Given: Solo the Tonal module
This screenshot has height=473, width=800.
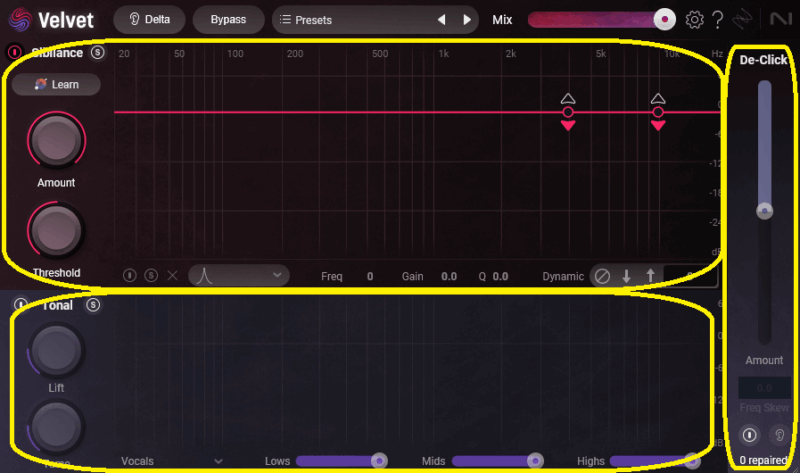Looking at the screenshot, I should click(x=93, y=305).
